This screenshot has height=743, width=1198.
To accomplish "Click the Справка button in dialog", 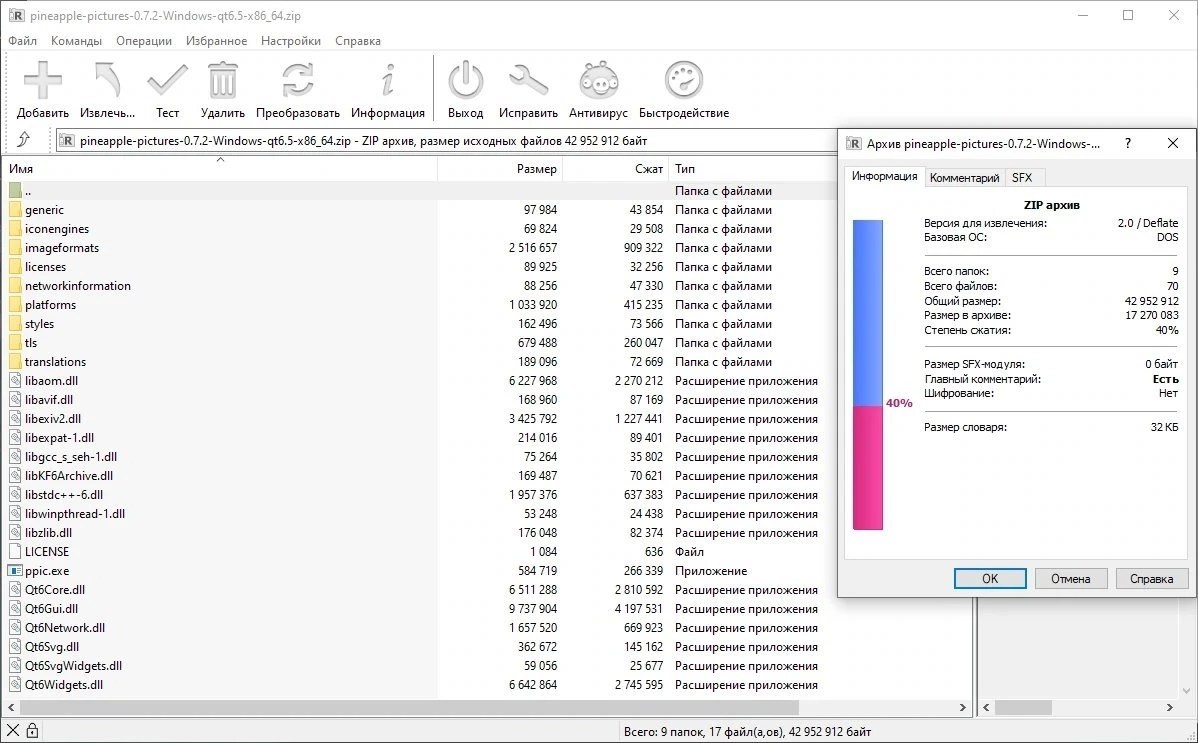I will (x=1151, y=579).
